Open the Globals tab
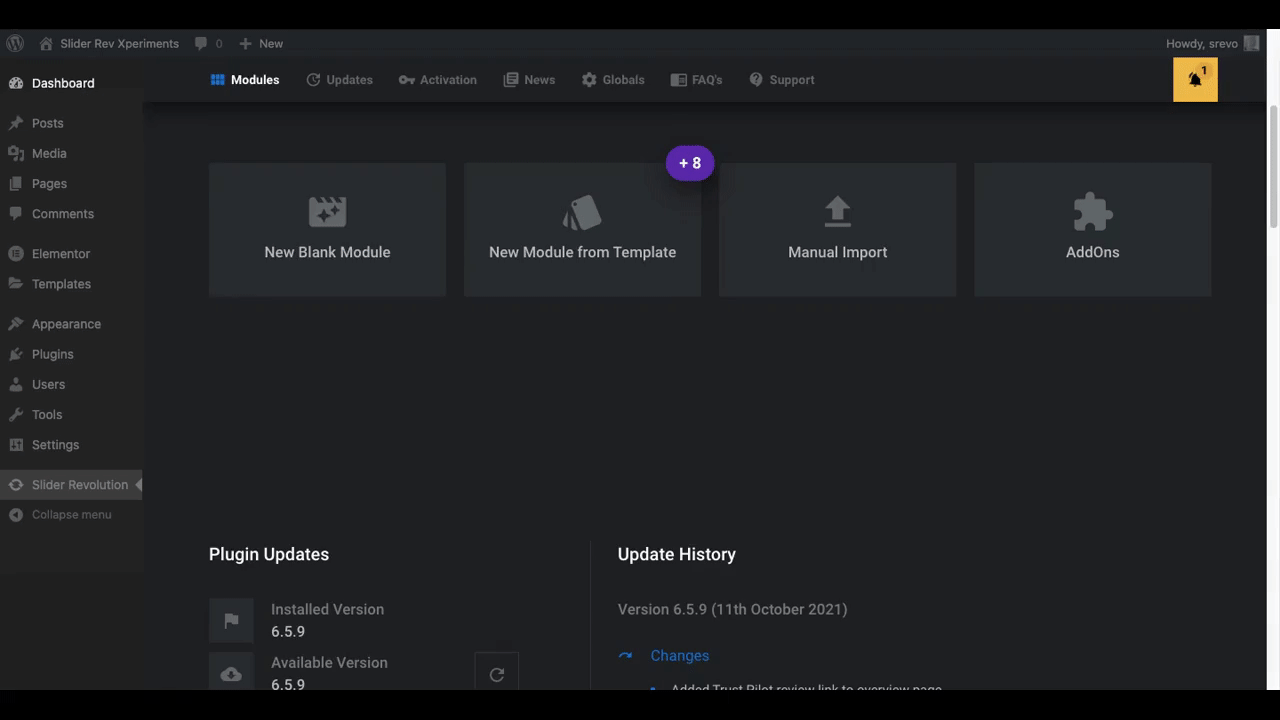1280x720 pixels. (x=613, y=79)
